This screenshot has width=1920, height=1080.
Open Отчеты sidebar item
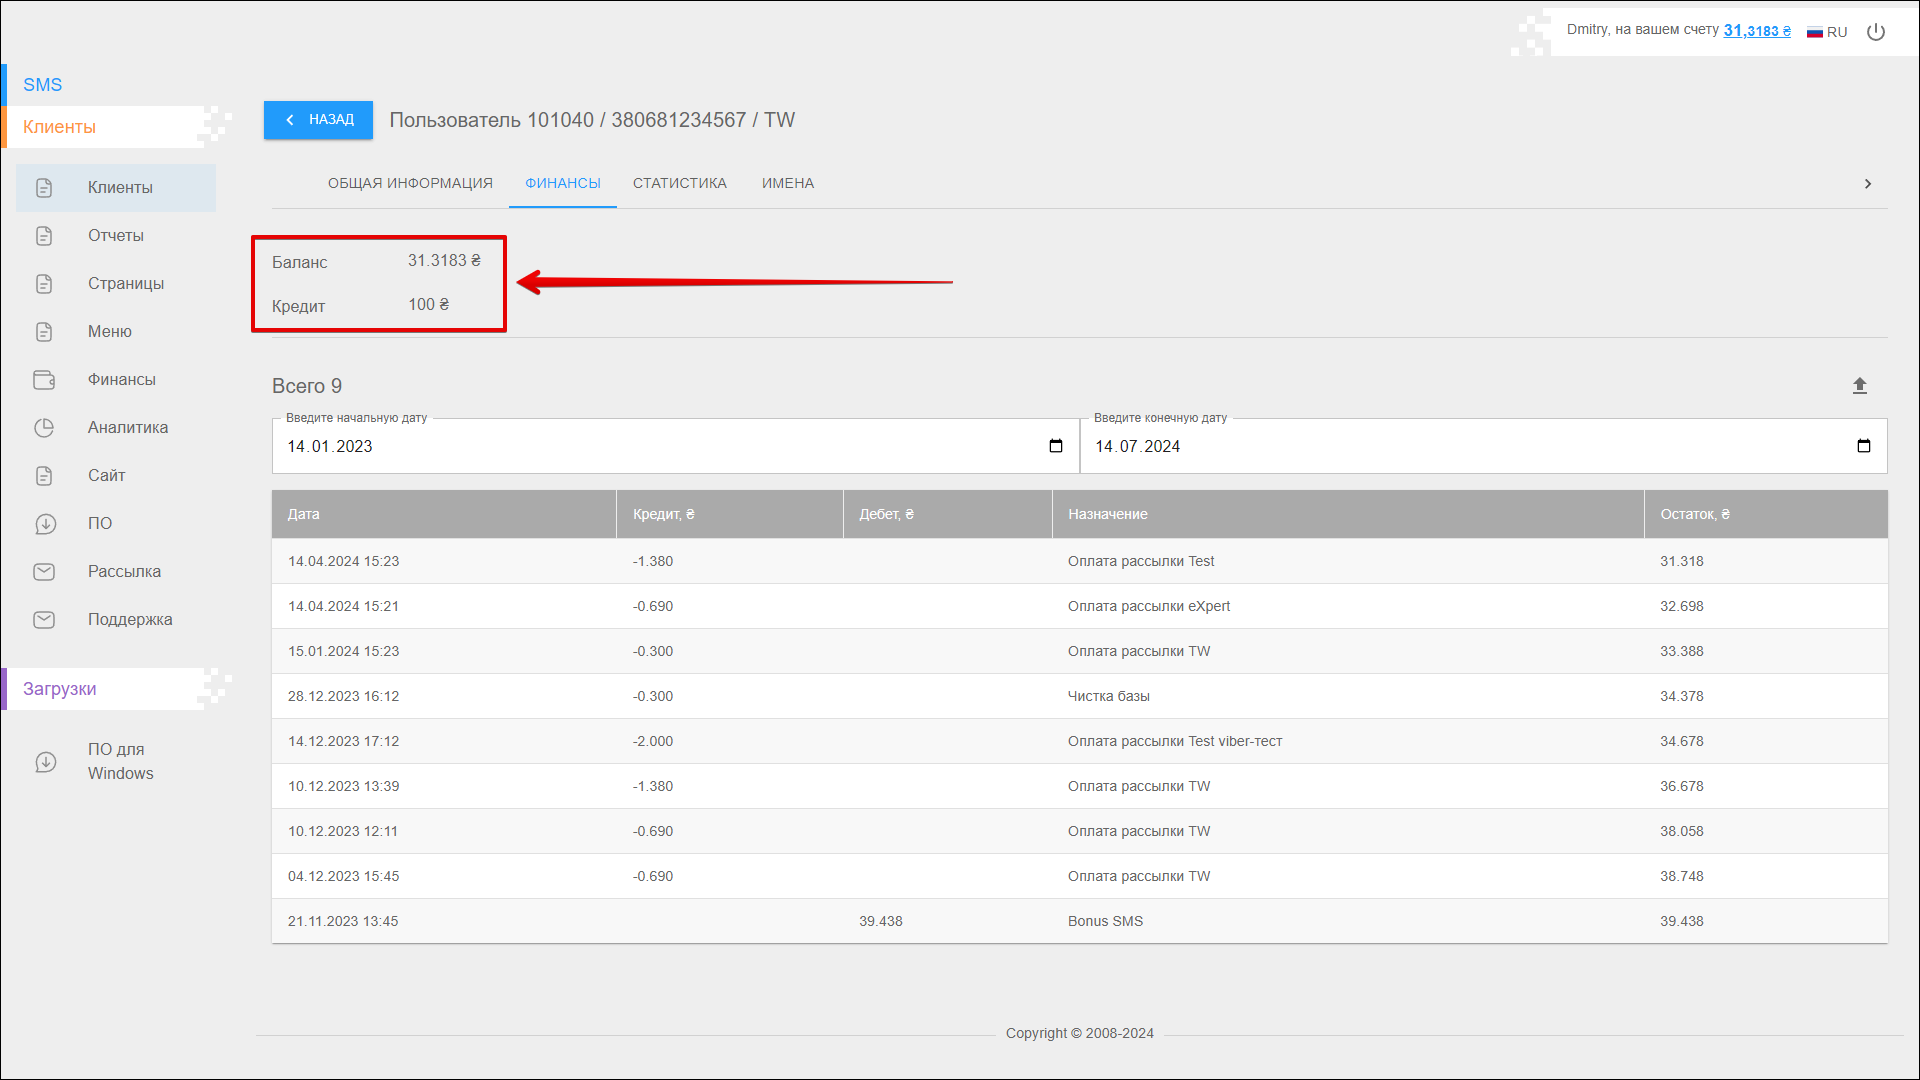pos(115,236)
